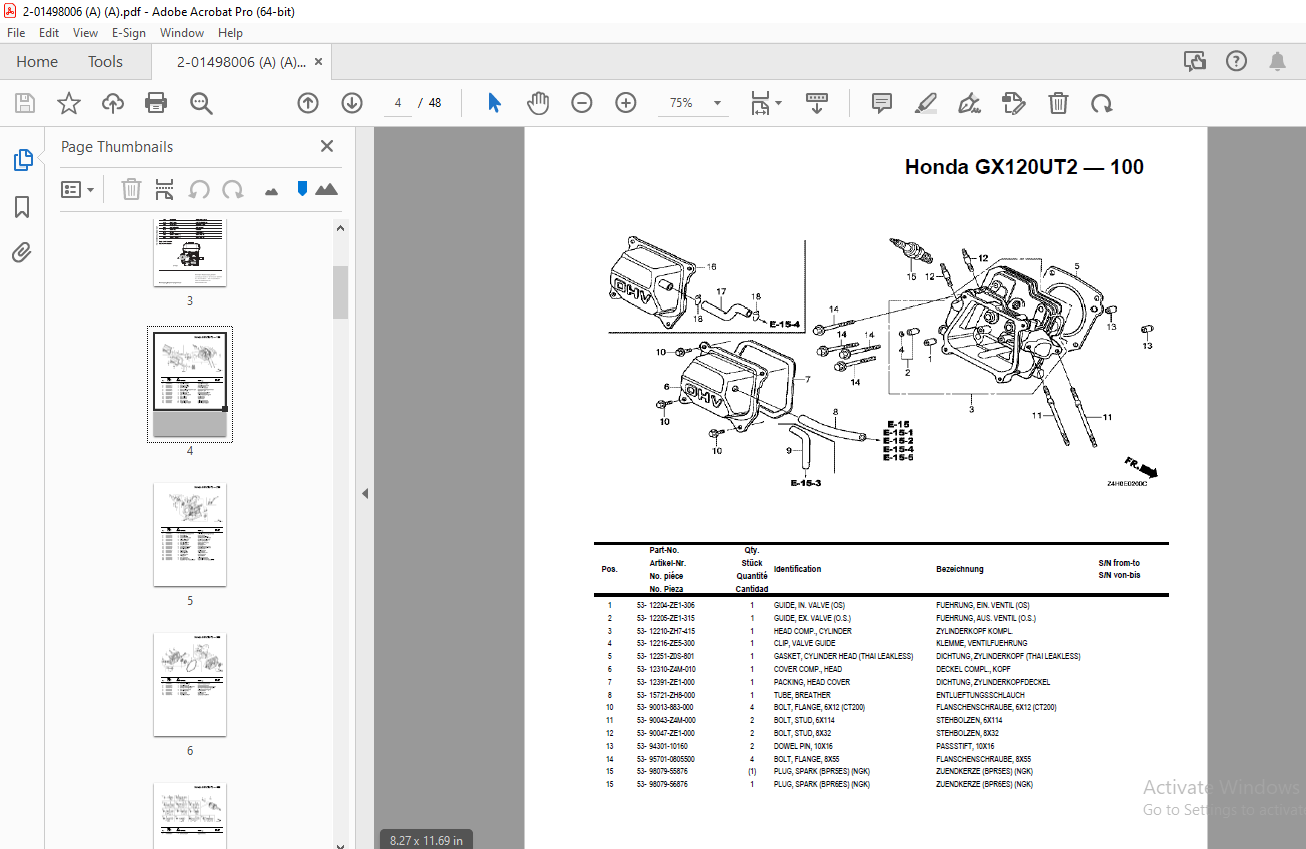
Task: Reduce thumbnail size with small mountain icon
Action: (271, 190)
